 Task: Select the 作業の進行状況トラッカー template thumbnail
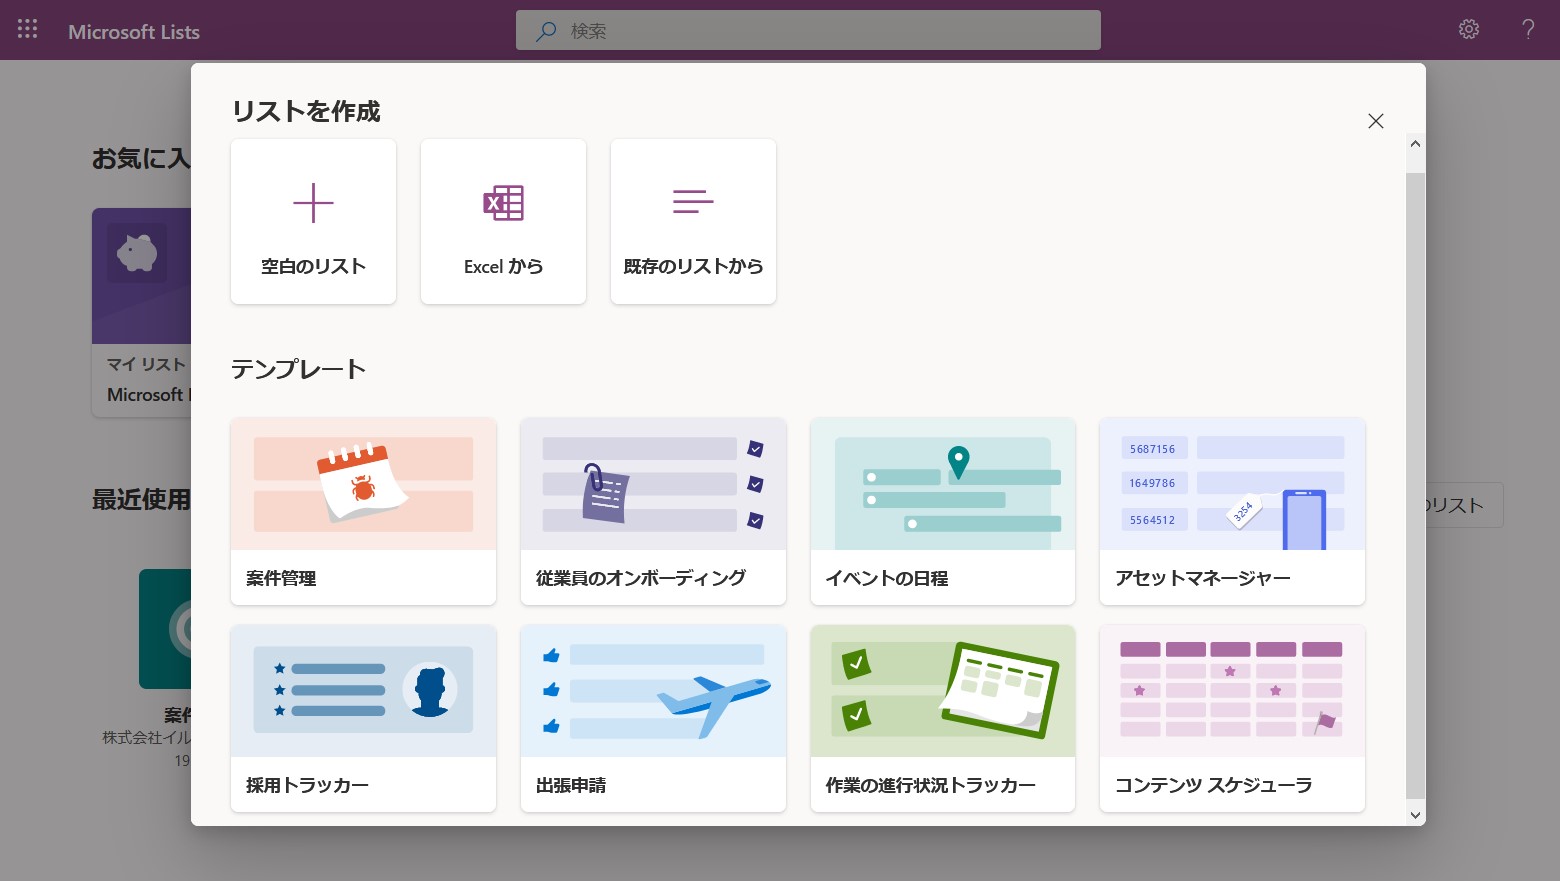pos(943,691)
